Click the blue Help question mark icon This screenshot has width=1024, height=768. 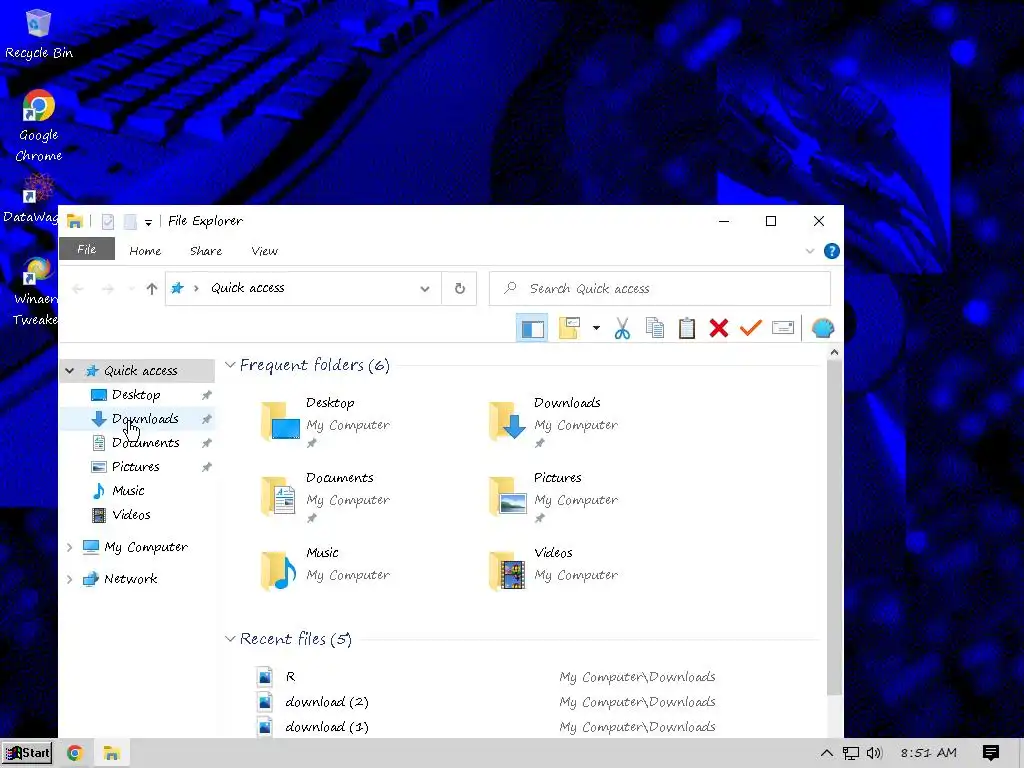(x=831, y=251)
